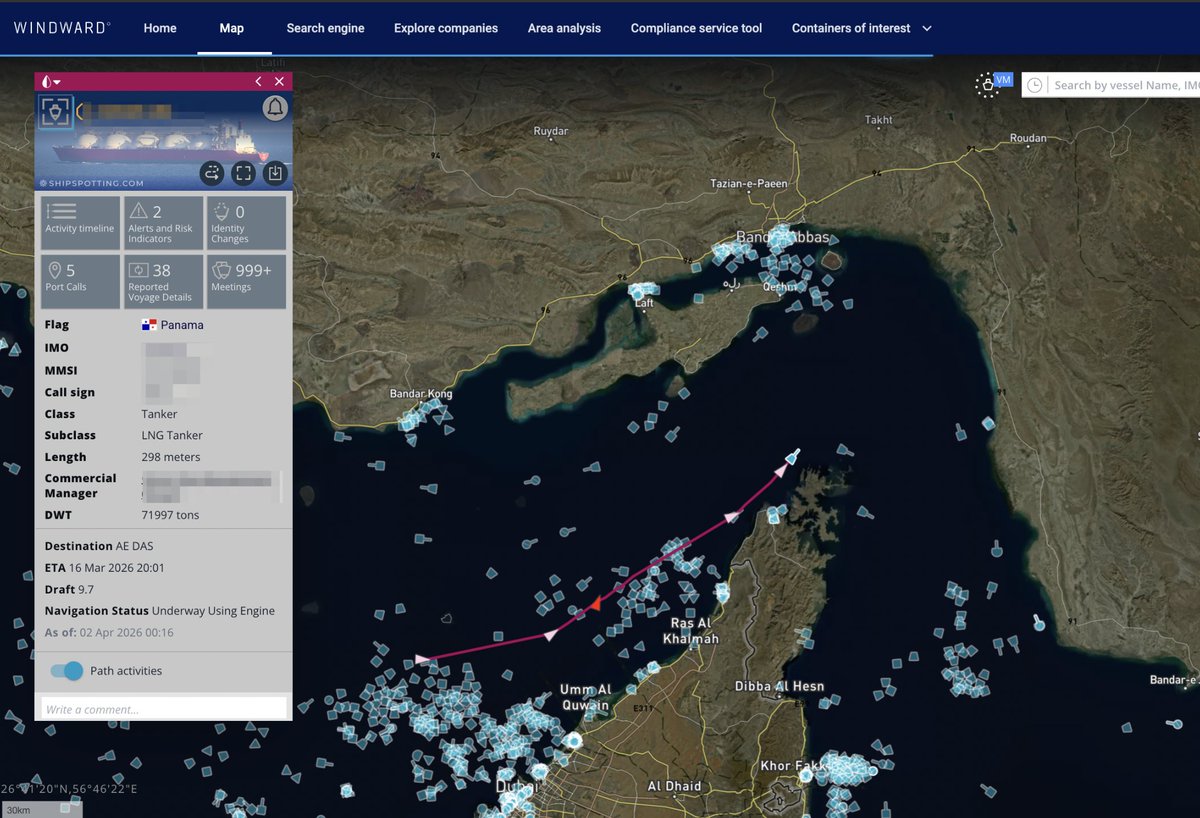This screenshot has height=818, width=1200.
Task: Click the Dibba Al Hesn map label
Action: coord(779,686)
